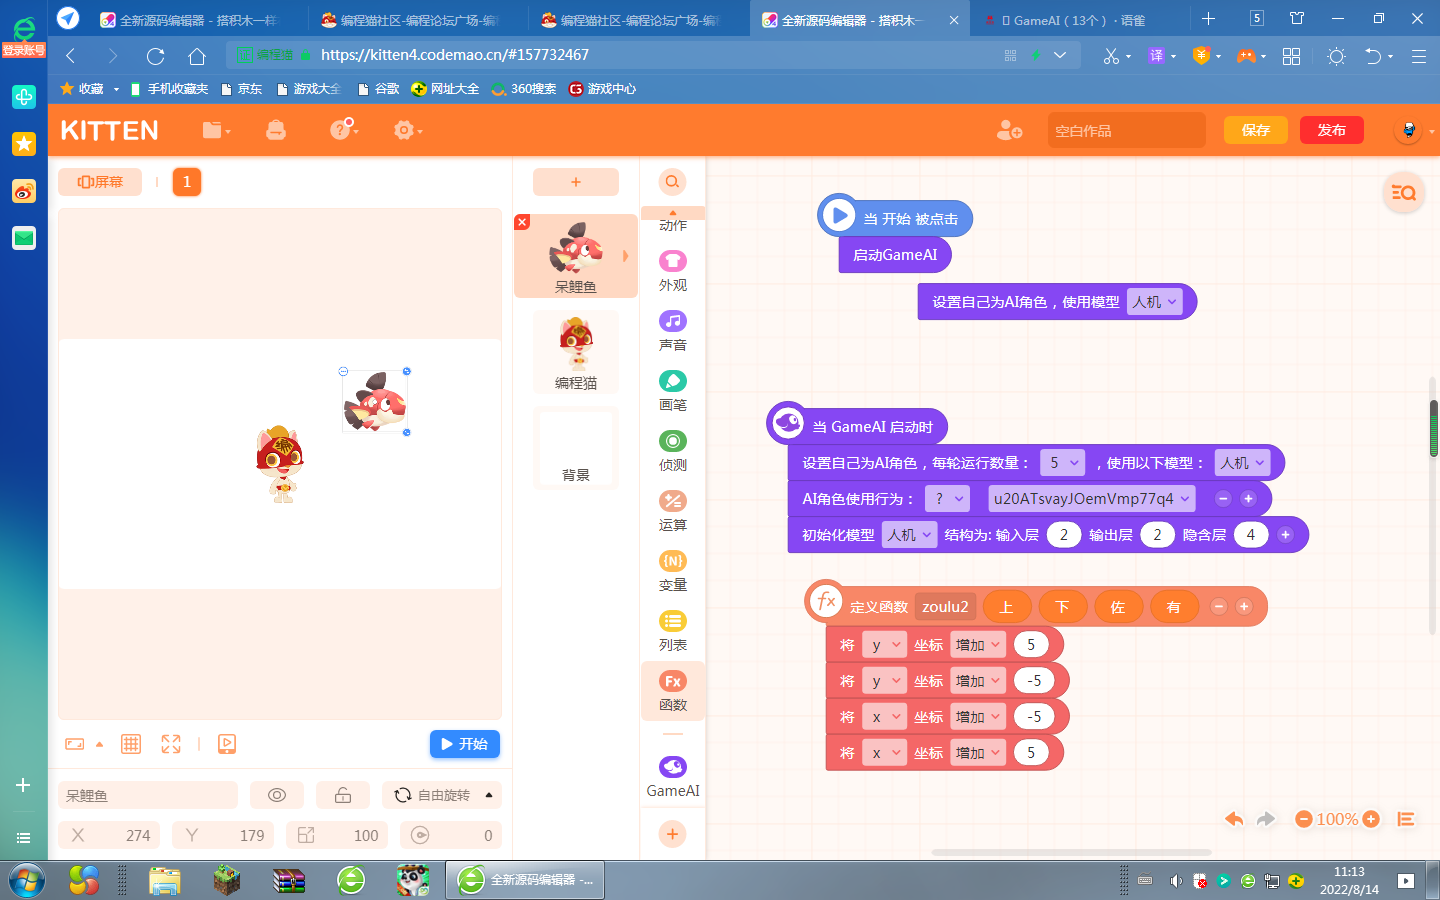Open the help question mark icon
The width and height of the screenshot is (1440, 900).
point(343,130)
